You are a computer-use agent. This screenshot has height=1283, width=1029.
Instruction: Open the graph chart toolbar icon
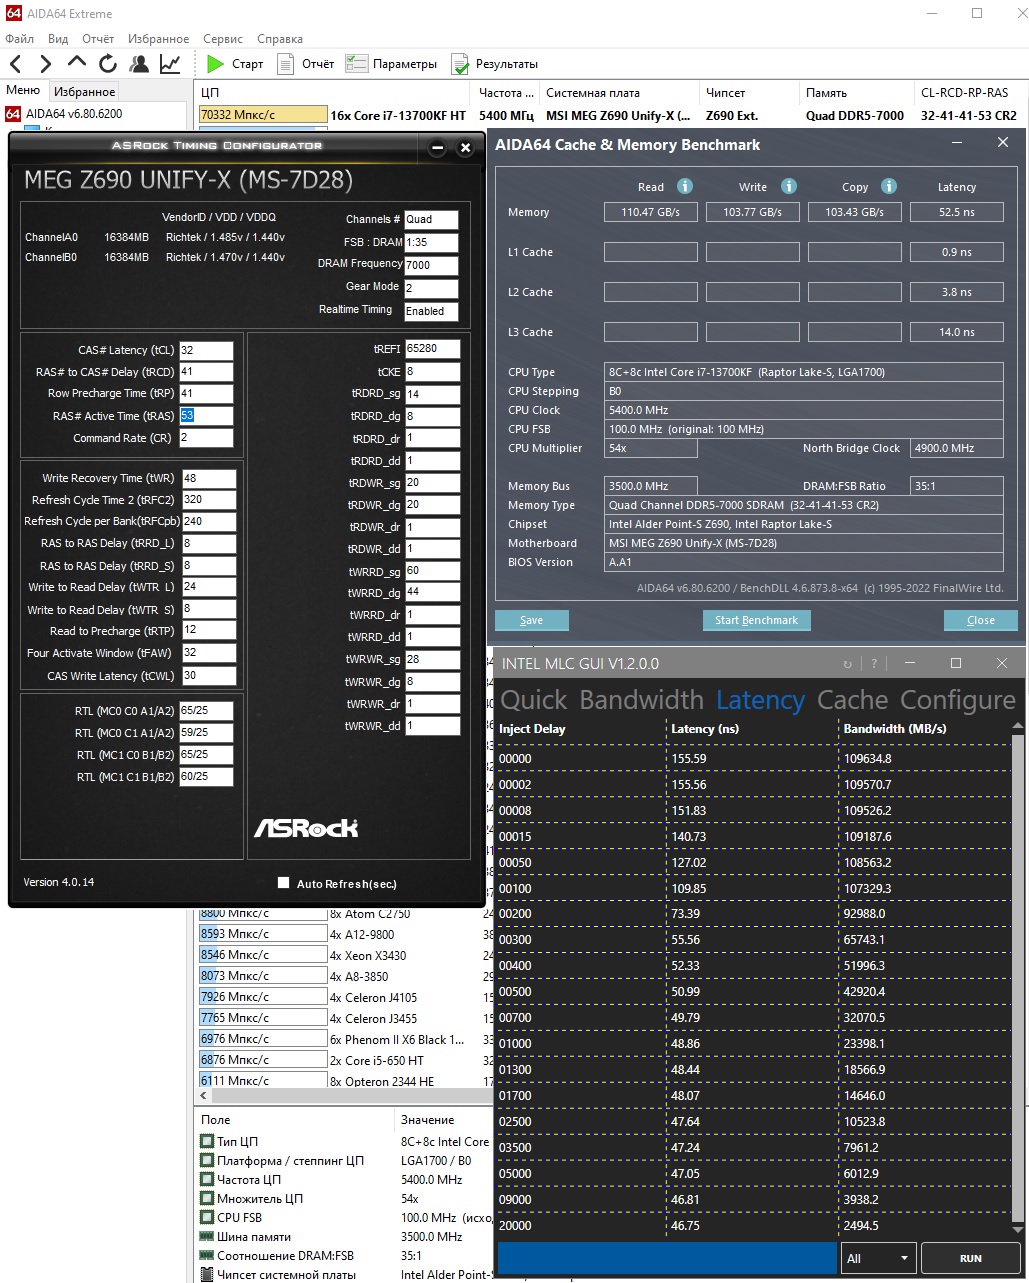tap(170, 64)
